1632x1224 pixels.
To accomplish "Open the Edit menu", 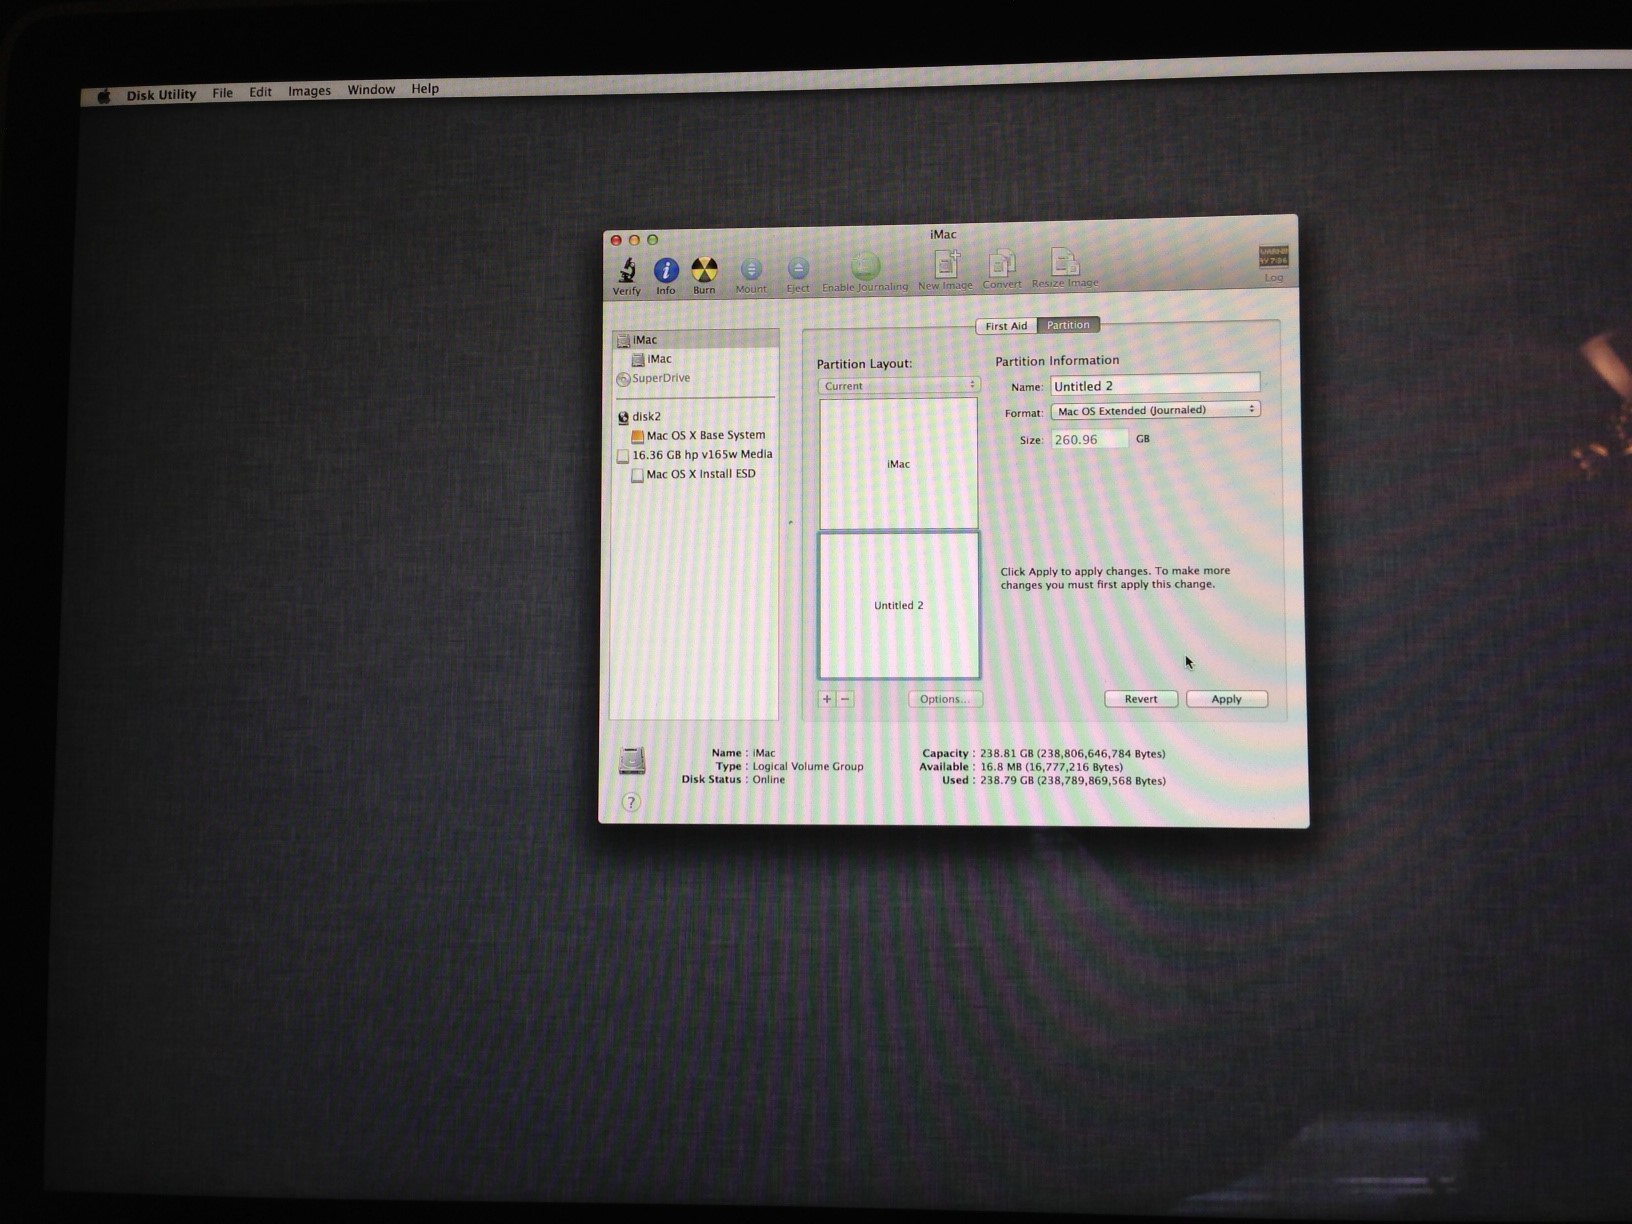I will (260, 92).
